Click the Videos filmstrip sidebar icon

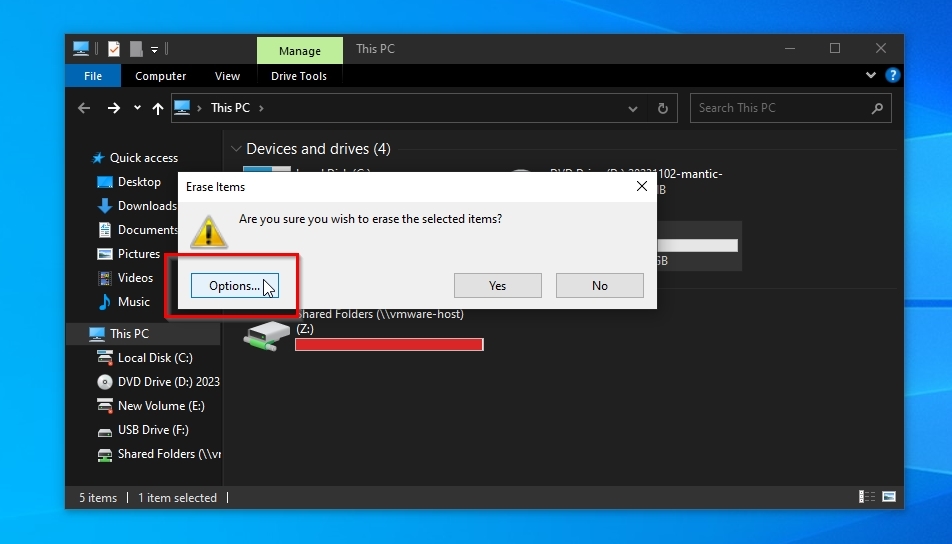[105, 278]
